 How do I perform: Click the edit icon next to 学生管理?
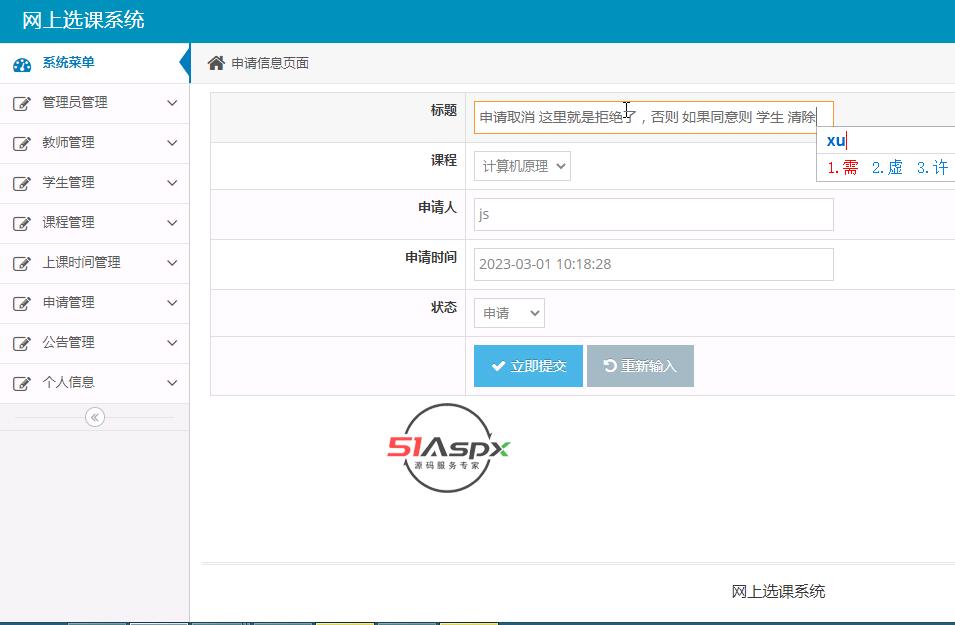pos(22,183)
